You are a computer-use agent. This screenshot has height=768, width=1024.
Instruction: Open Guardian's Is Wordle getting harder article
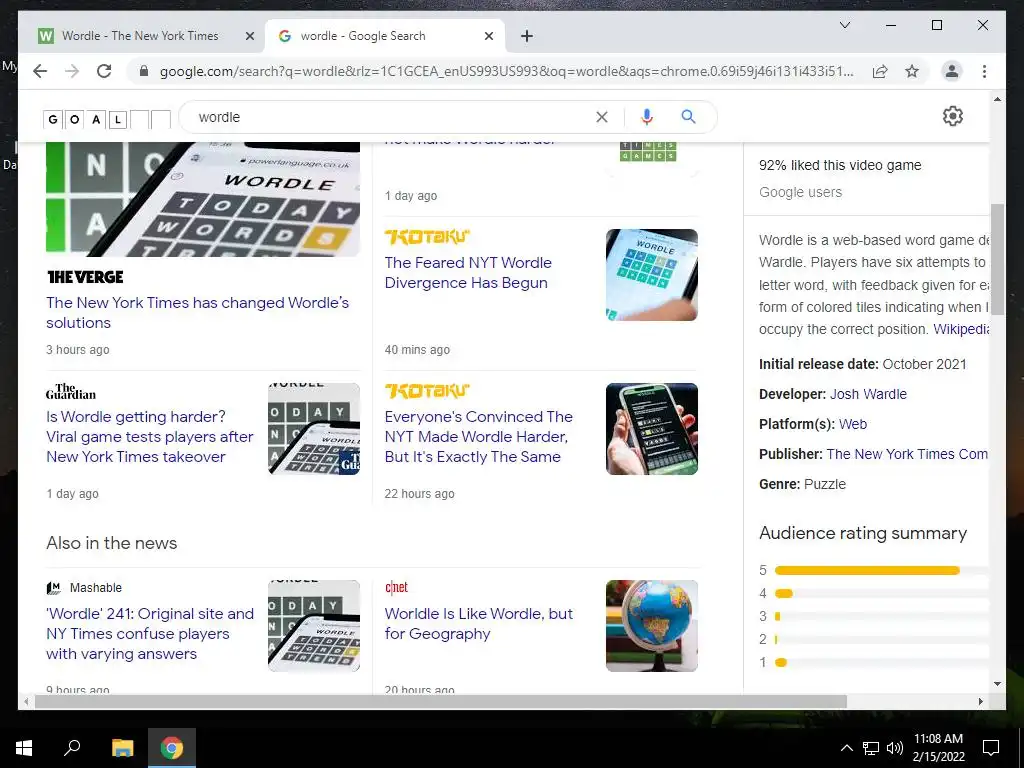[150, 437]
